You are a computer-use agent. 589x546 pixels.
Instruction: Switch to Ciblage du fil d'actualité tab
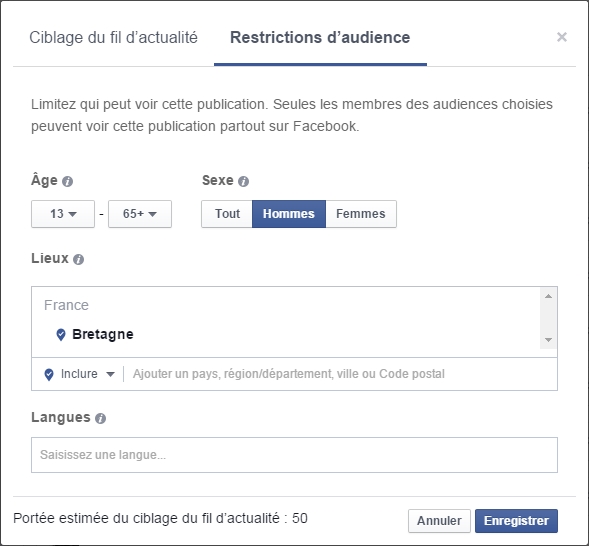click(113, 38)
